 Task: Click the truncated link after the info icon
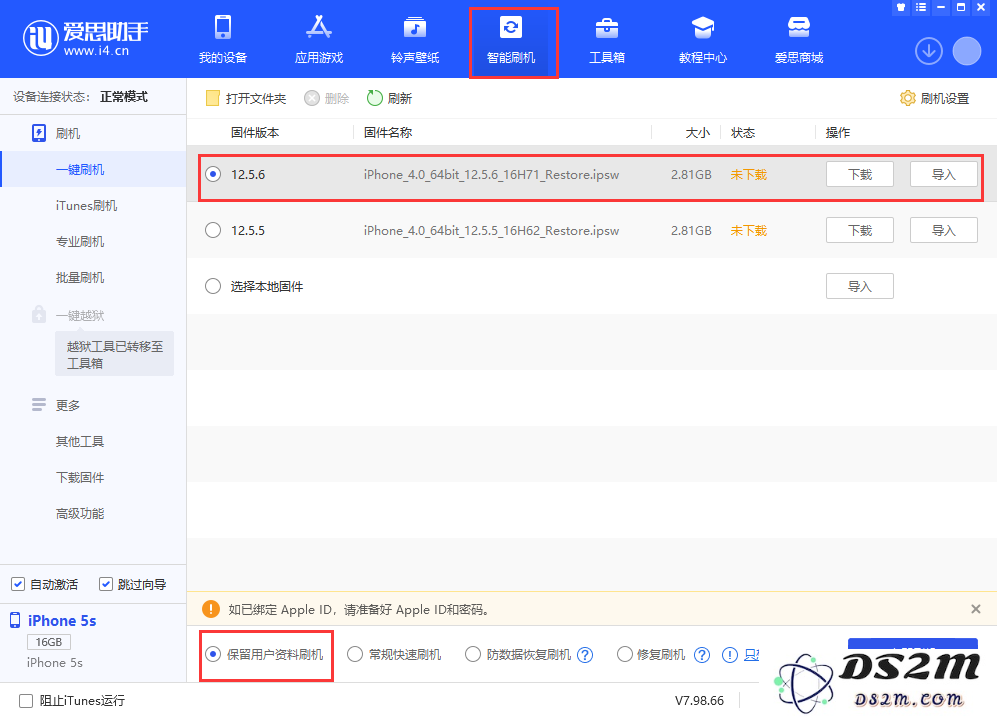click(752, 655)
